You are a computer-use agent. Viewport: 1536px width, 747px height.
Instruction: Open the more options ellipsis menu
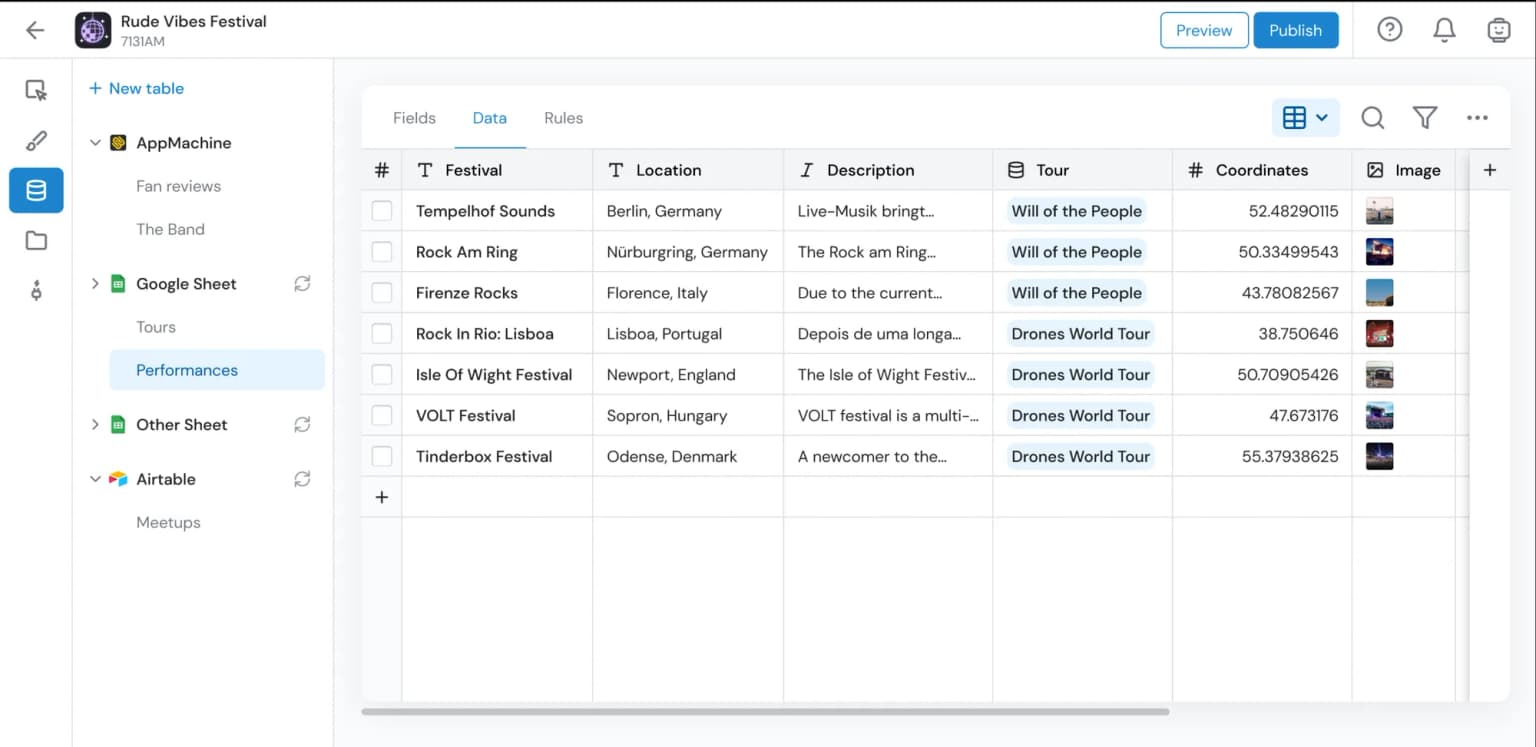(1478, 117)
